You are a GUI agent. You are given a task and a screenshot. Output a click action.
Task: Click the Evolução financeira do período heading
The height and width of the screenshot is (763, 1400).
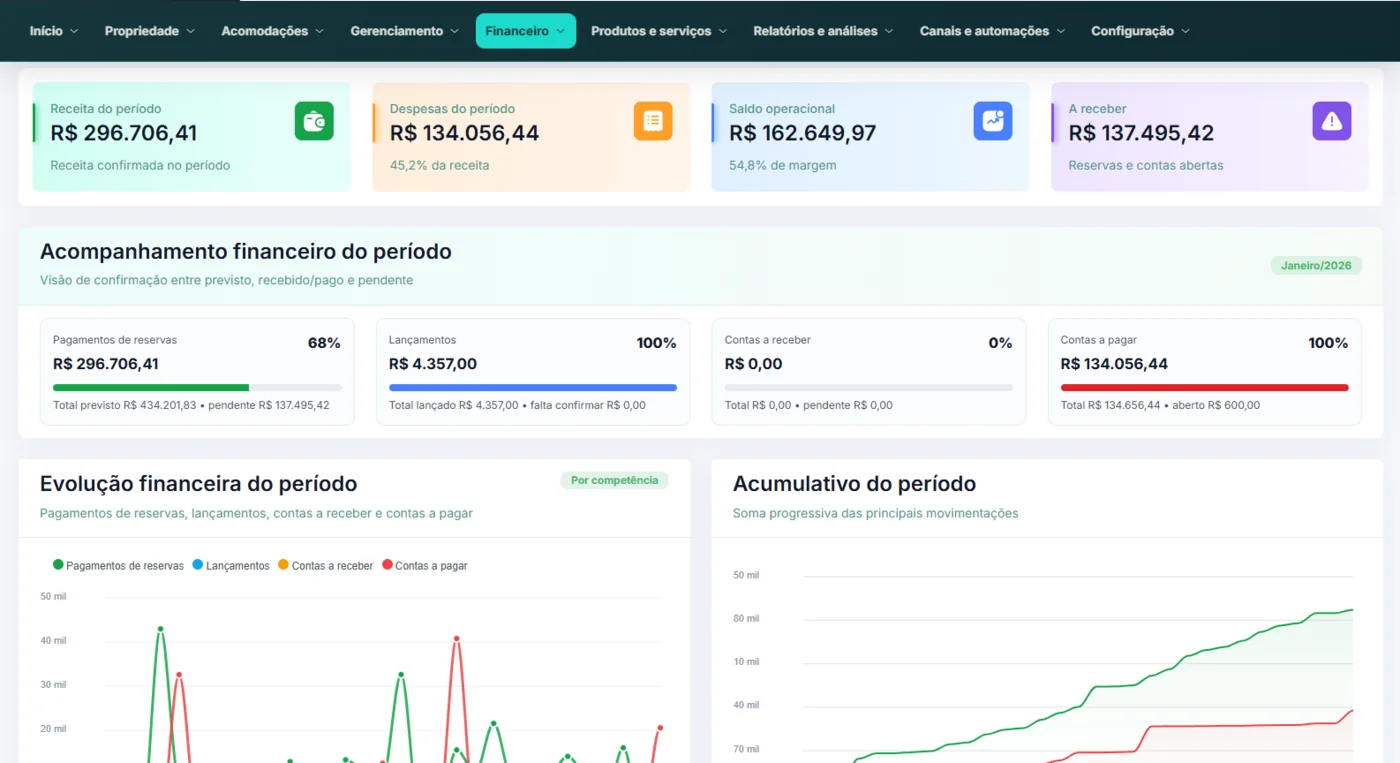pos(198,484)
